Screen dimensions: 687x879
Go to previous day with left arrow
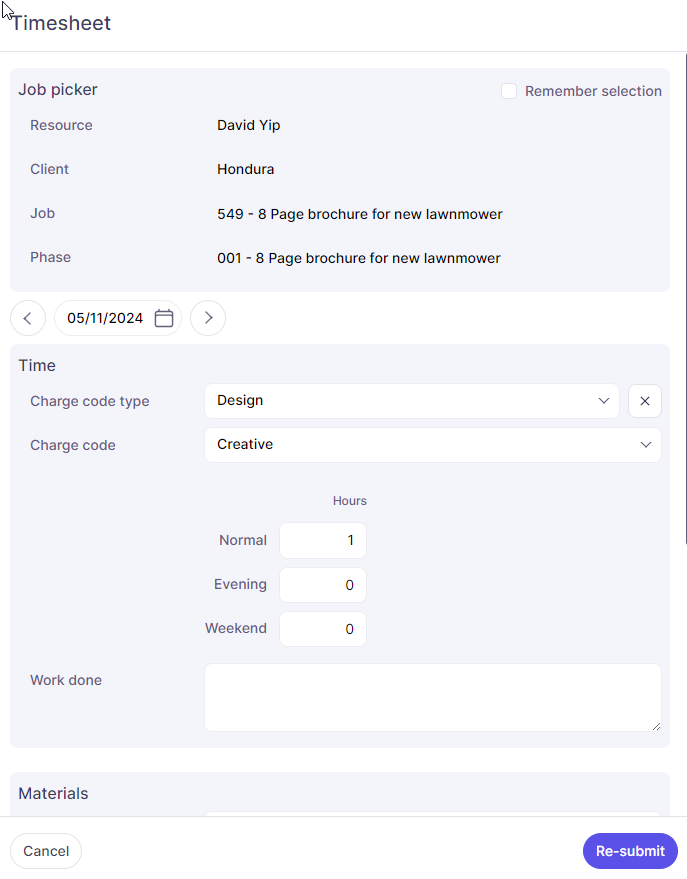tap(28, 318)
